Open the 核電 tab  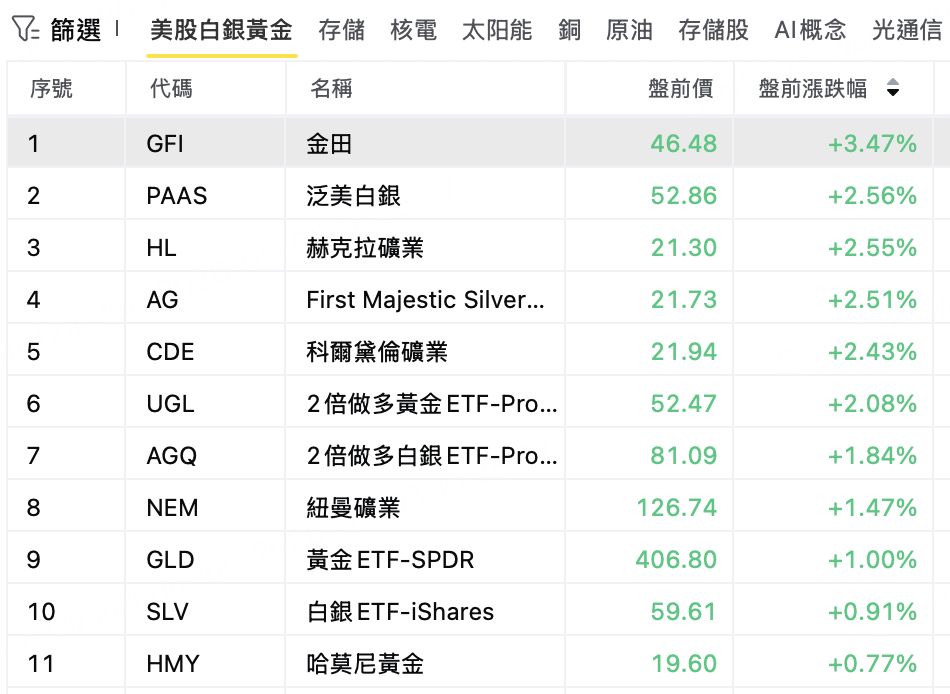click(414, 30)
